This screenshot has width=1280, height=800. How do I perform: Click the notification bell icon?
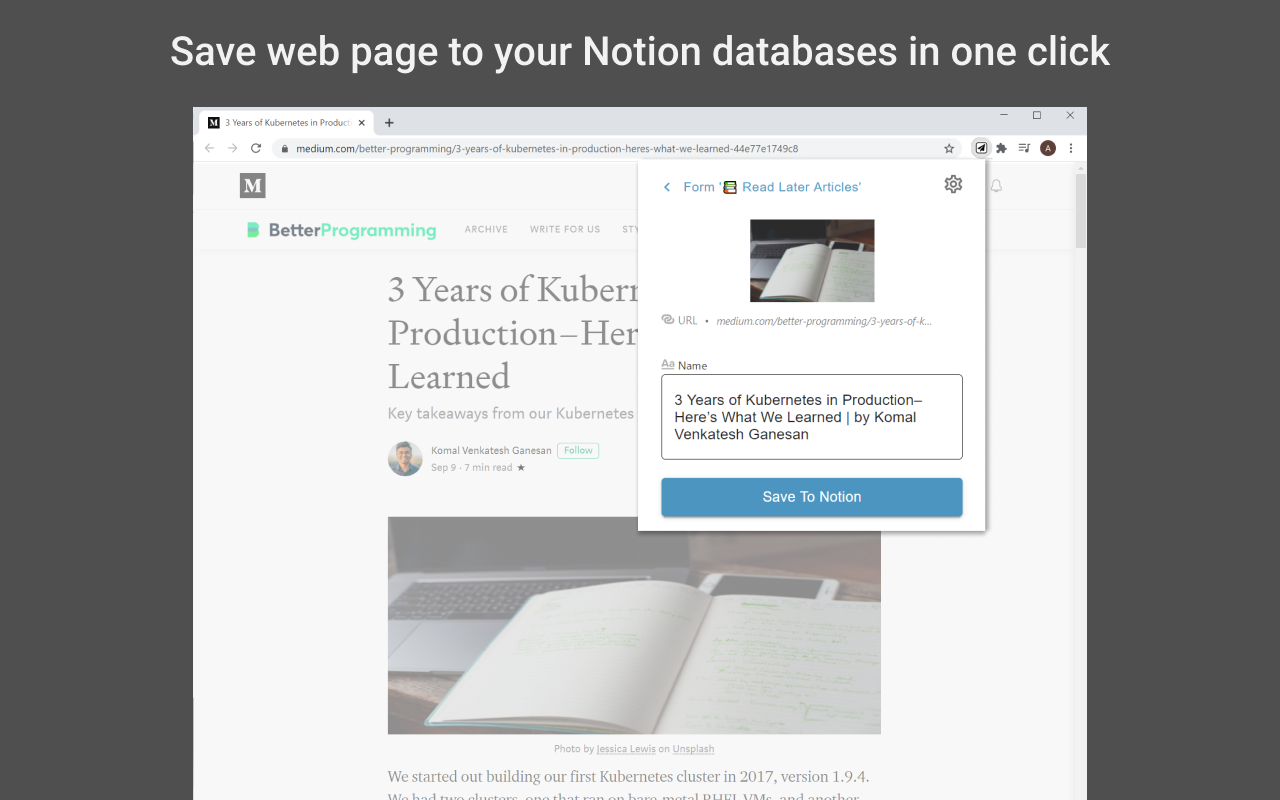(x=996, y=186)
